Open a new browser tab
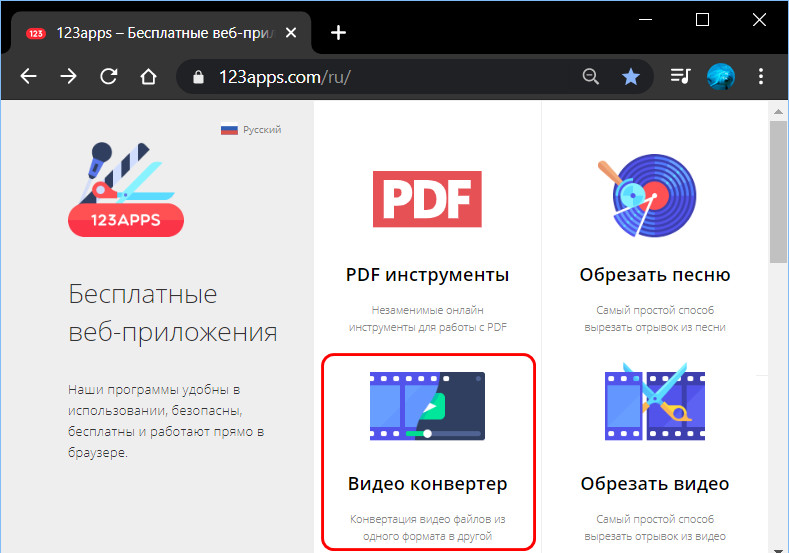The height and width of the screenshot is (553, 789). coord(338,33)
